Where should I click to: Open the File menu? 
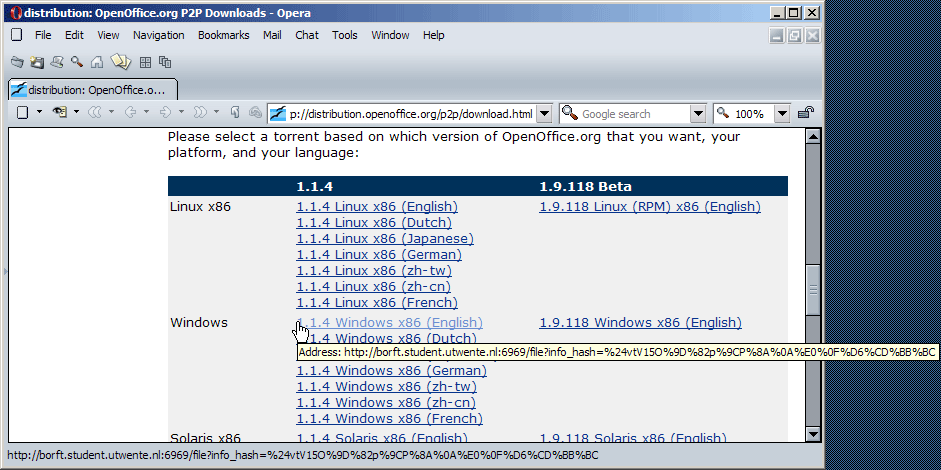coord(43,35)
